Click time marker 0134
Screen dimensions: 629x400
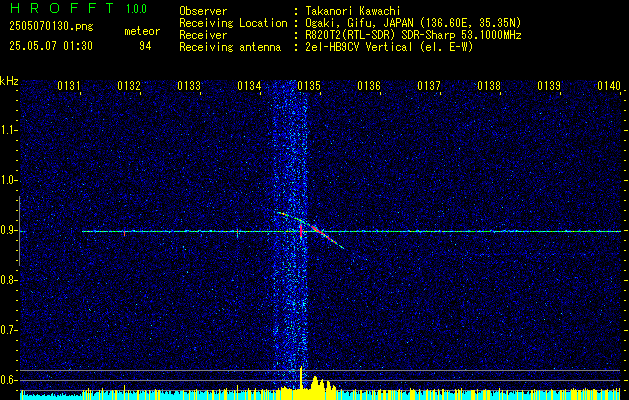click(x=249, y=86)
